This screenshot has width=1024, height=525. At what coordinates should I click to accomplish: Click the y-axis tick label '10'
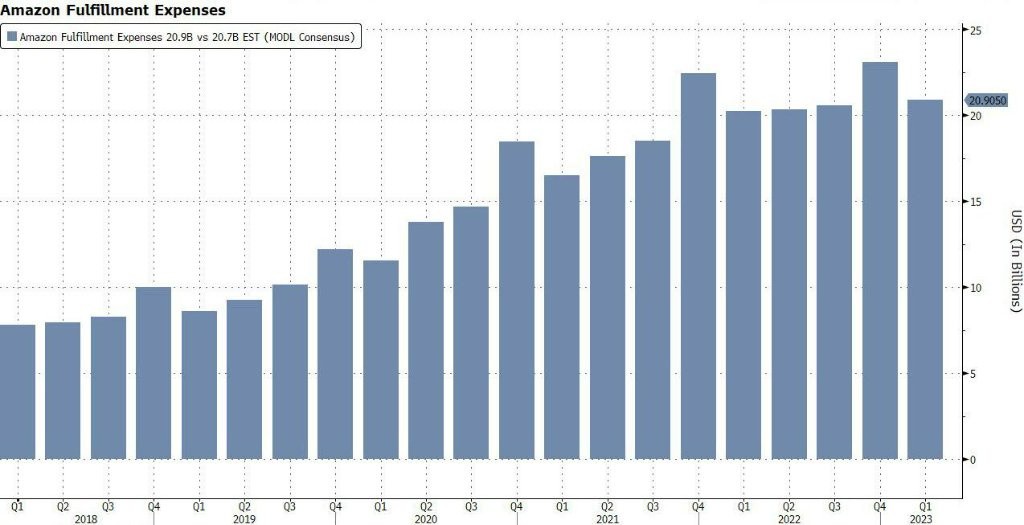(974, 287)
